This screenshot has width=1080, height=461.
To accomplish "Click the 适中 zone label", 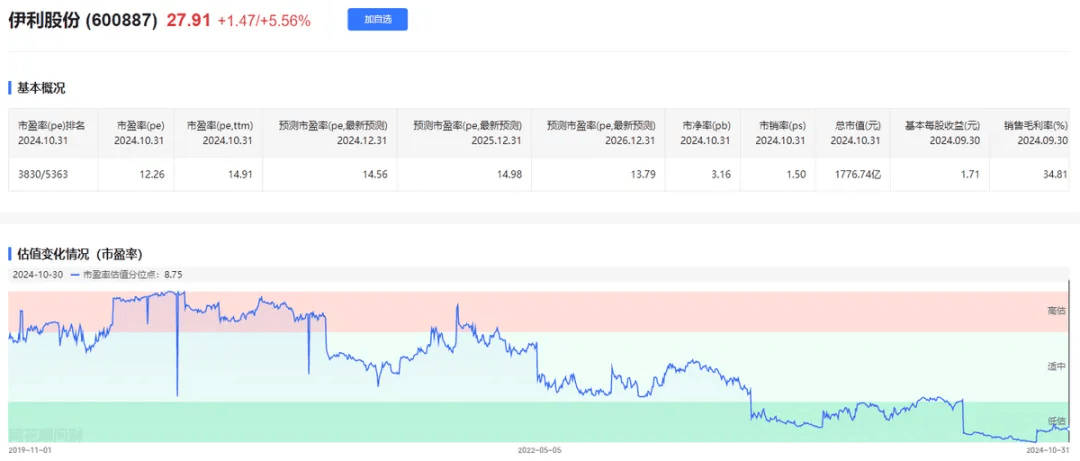I will (1056, 367).
